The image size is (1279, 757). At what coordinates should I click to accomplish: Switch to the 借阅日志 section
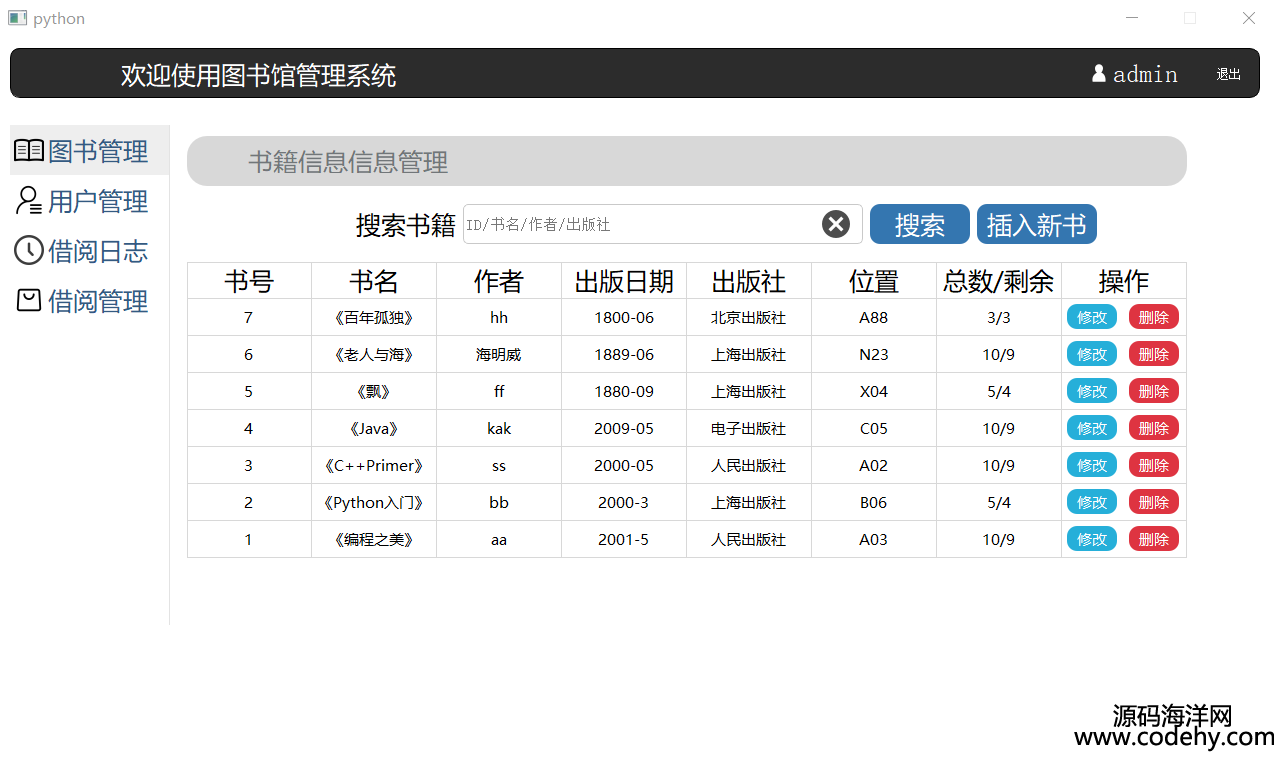97,251
